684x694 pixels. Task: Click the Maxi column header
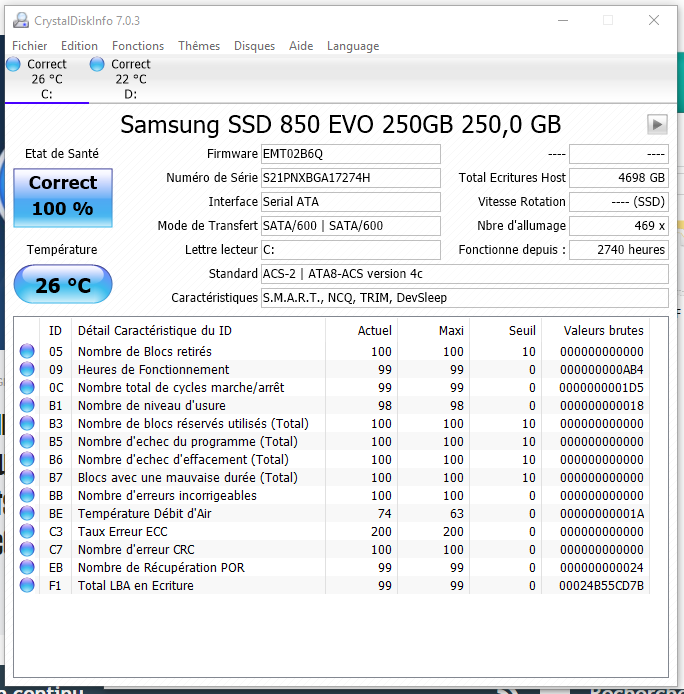click(x=434, y=331)
